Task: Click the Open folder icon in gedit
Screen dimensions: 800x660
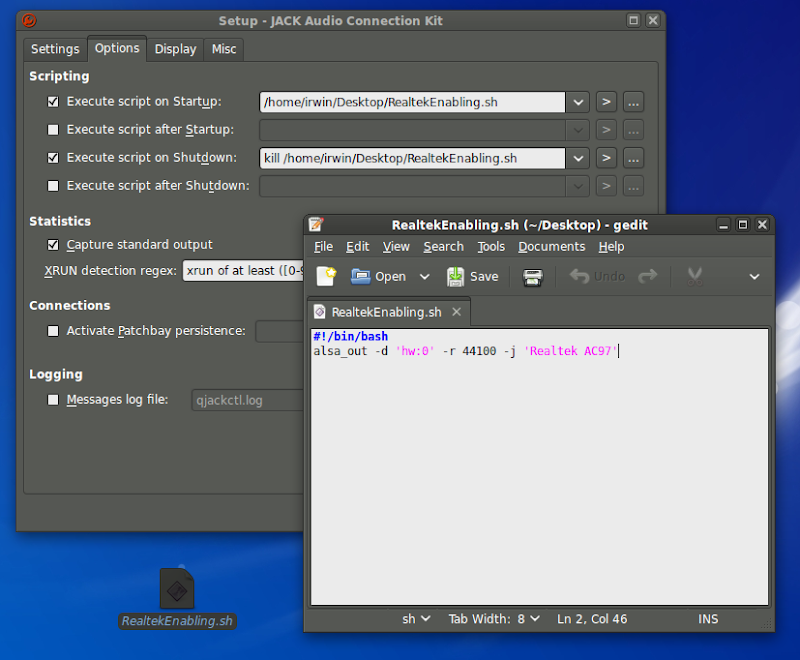Action: (x=361, y=276)
